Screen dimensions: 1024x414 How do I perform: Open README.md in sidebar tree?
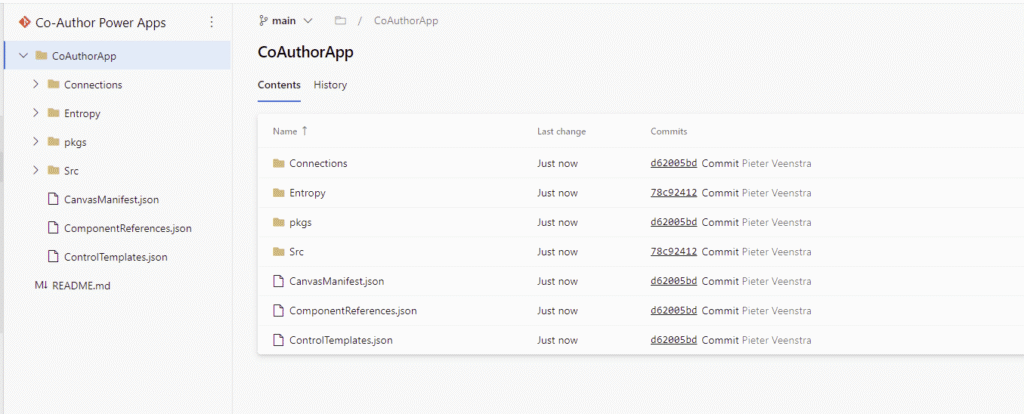(81, 285)
